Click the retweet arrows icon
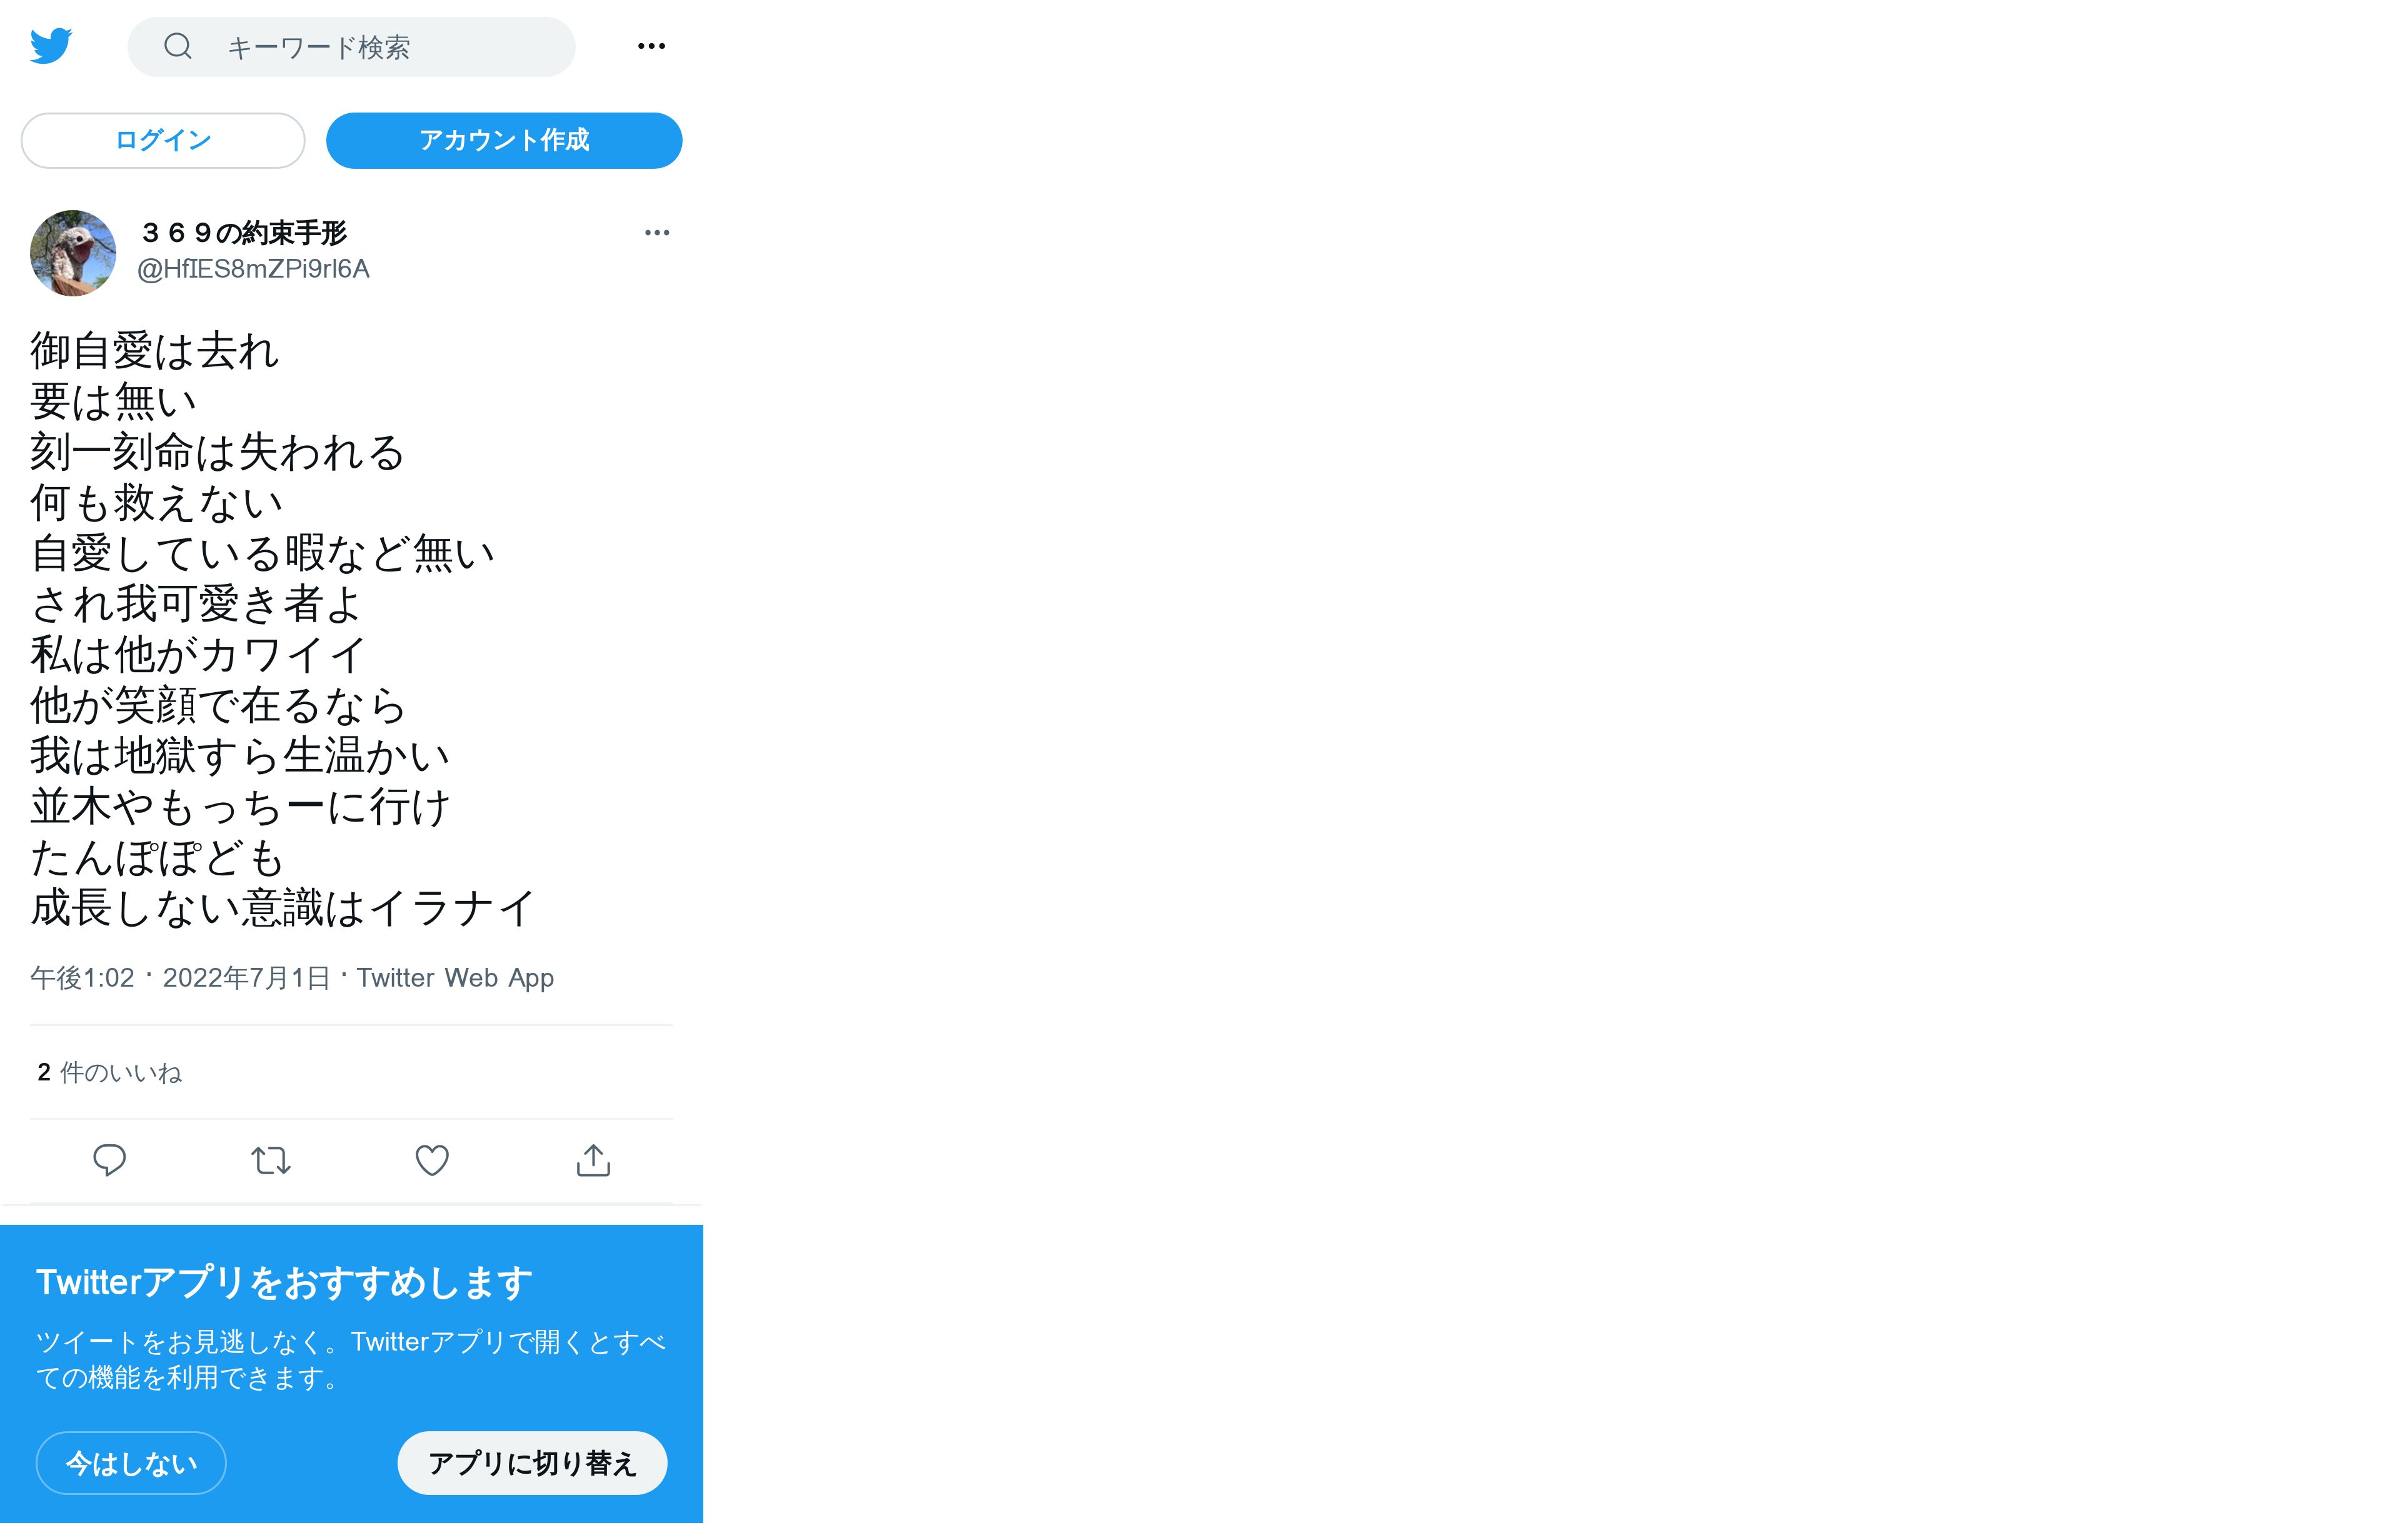Image resolution: width=2408 pixels, height=1525 pixels. click(271, 1160)
